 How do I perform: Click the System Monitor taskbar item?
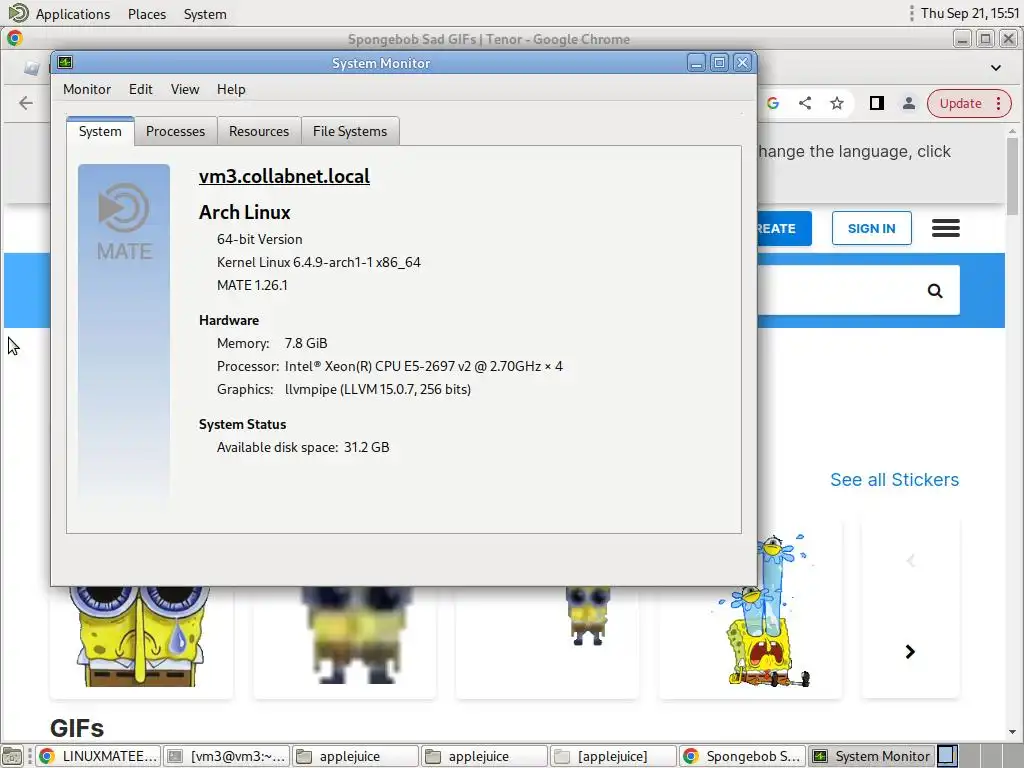(x=871, y=756)
